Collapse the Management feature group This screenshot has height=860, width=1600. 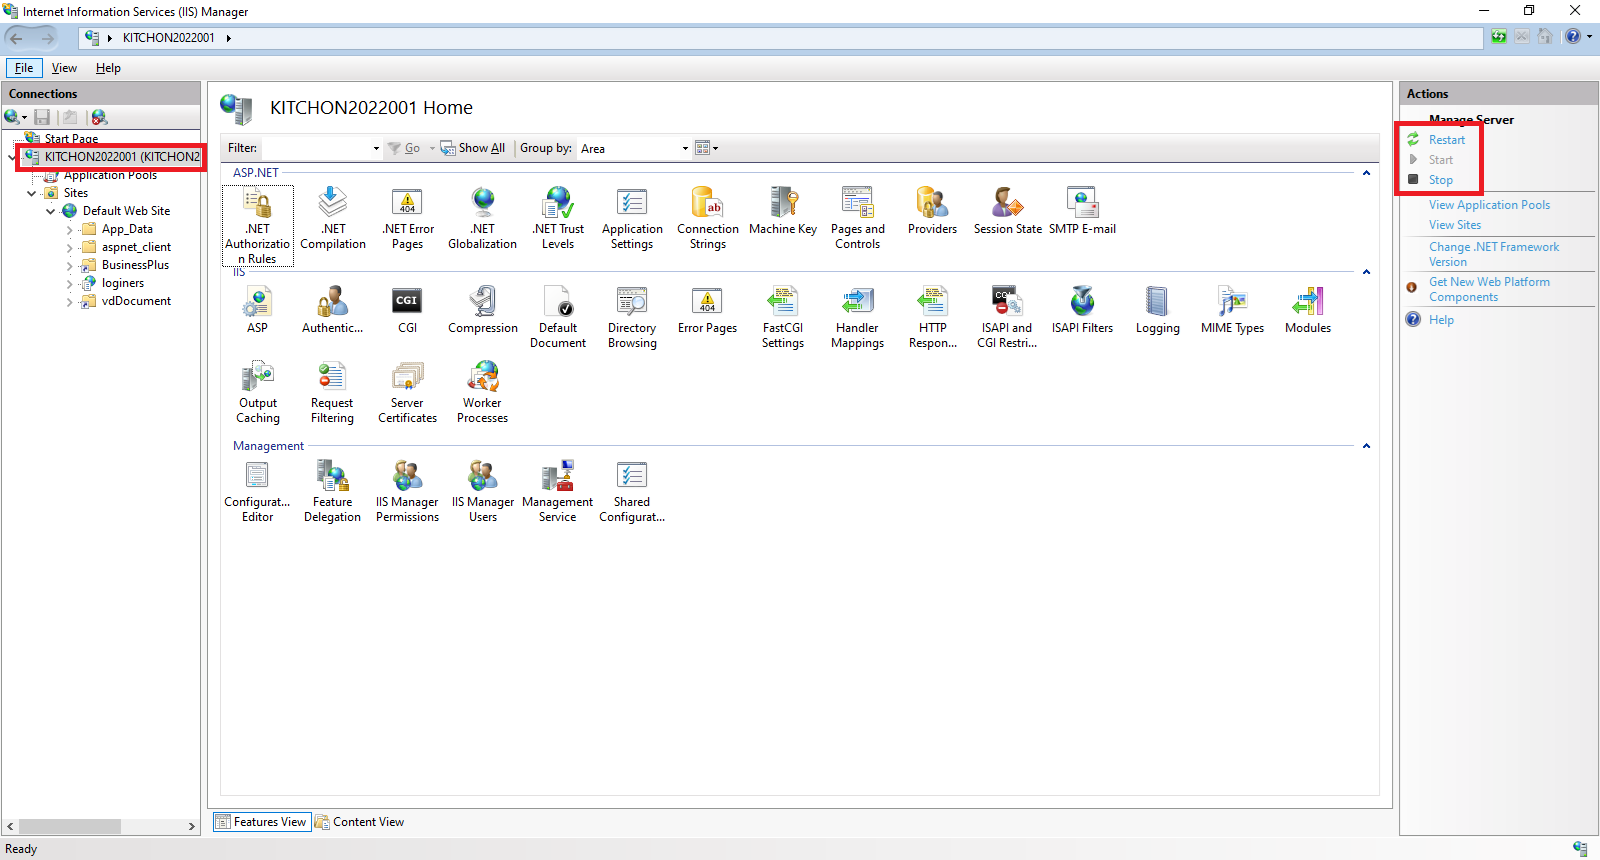coord(1366,446)
